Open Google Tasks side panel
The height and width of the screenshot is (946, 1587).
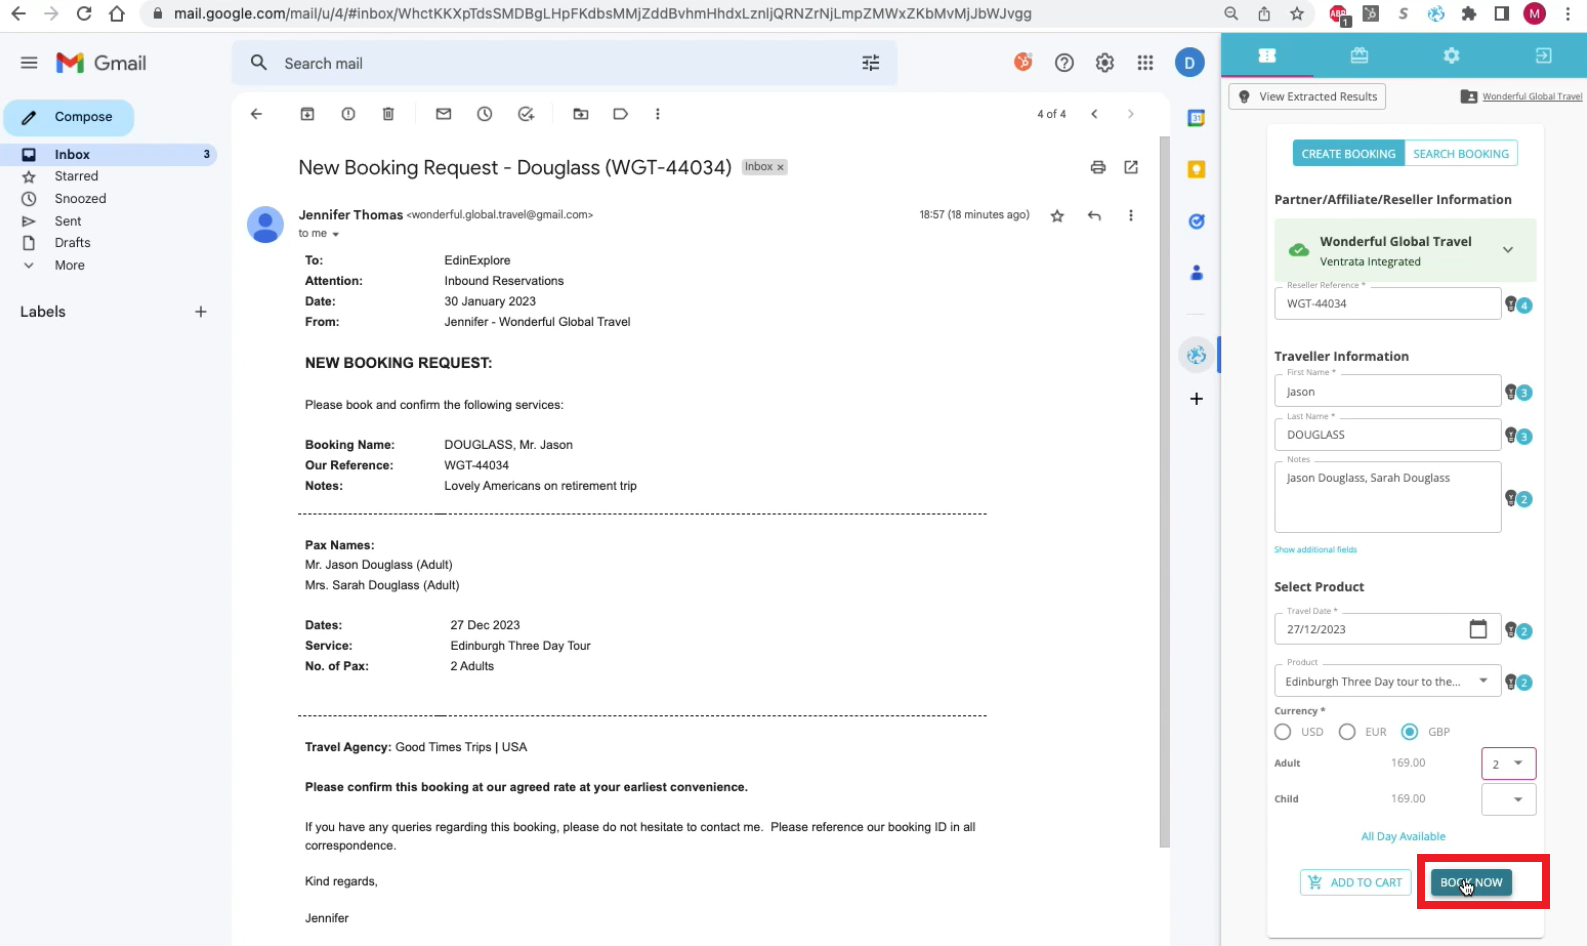point(1196,221)
